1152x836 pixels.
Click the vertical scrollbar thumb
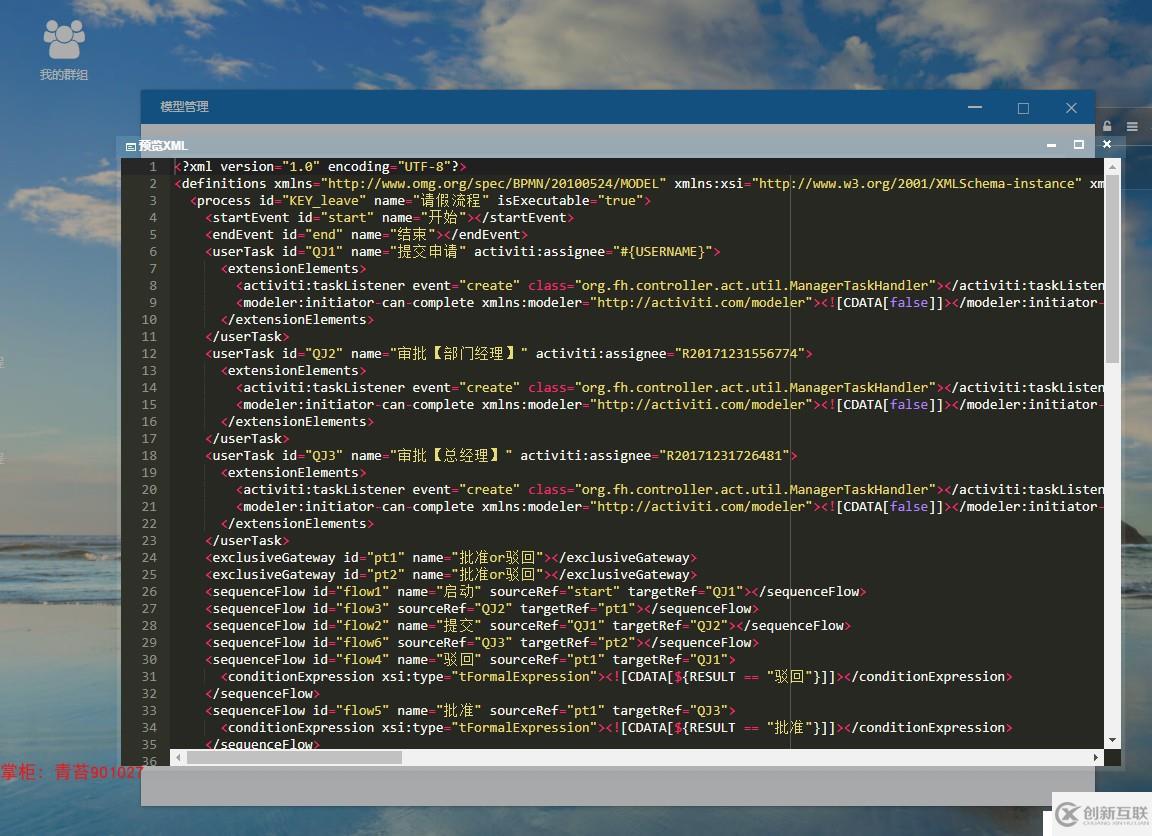pyautogui.click(x=1112, y=270)
